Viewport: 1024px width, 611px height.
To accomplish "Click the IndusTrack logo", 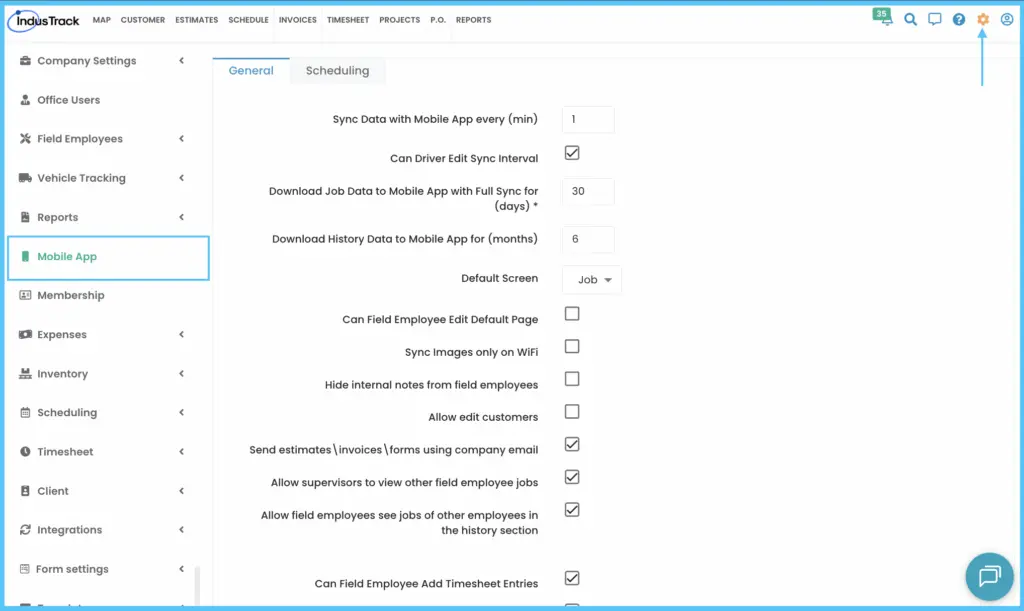I will (44, 21).
